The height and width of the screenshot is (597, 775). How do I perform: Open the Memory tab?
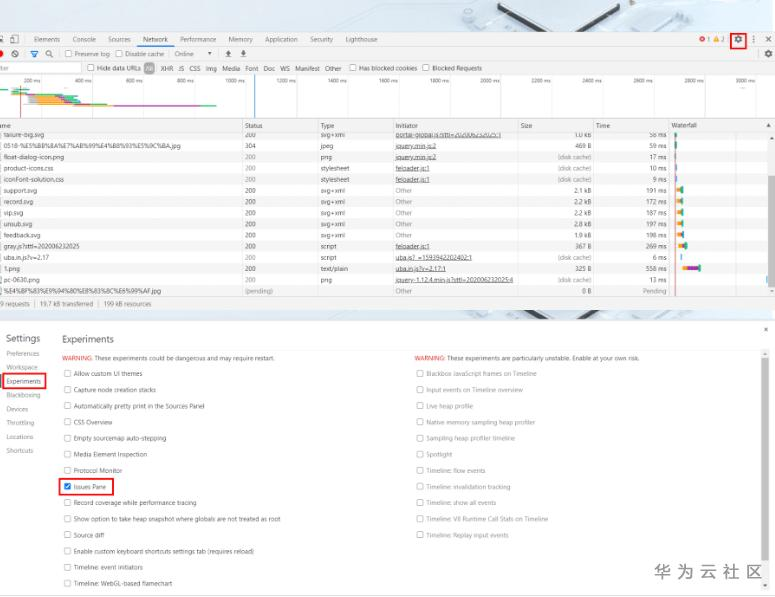point(240,40)
